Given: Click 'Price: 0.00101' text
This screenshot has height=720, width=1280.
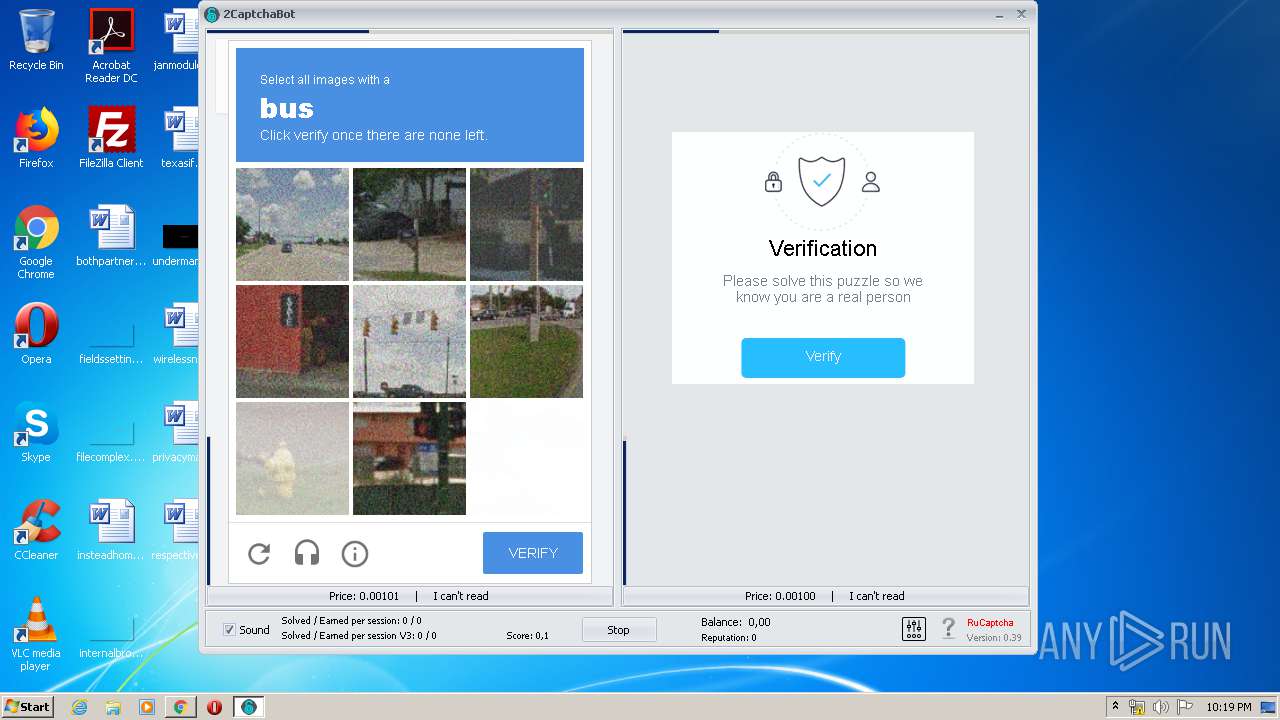Looking at the screenshot, I should (364, 596).
